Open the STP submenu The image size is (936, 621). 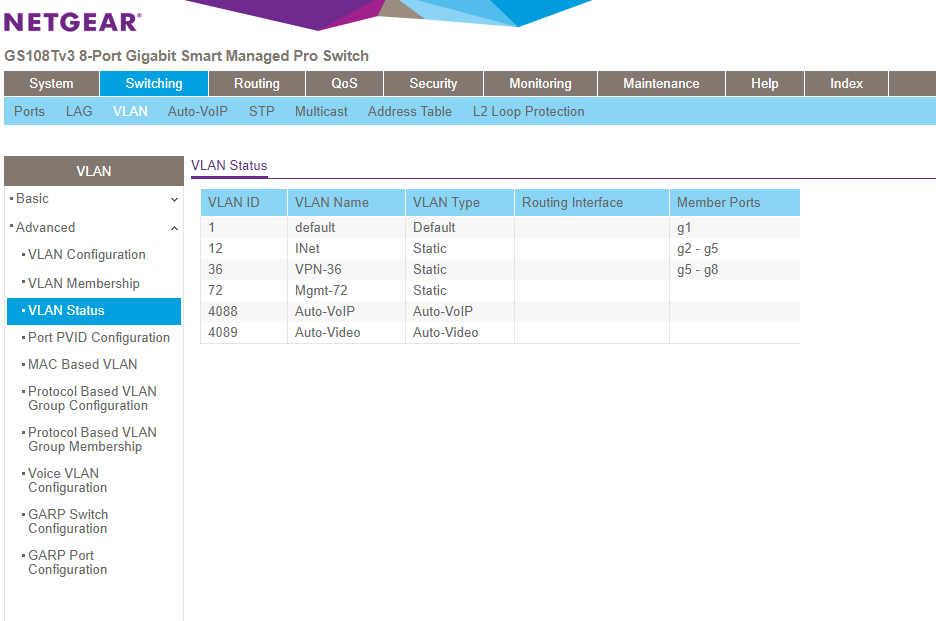click(x=261, y=111)
